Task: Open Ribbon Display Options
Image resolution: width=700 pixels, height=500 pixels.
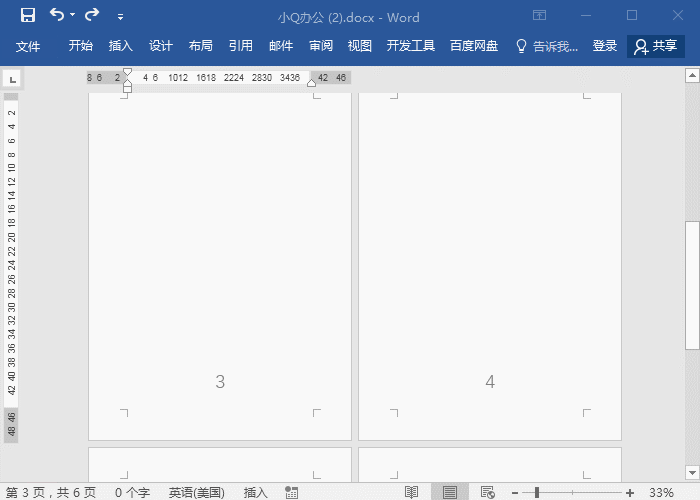Action: (x=539, y=16)
